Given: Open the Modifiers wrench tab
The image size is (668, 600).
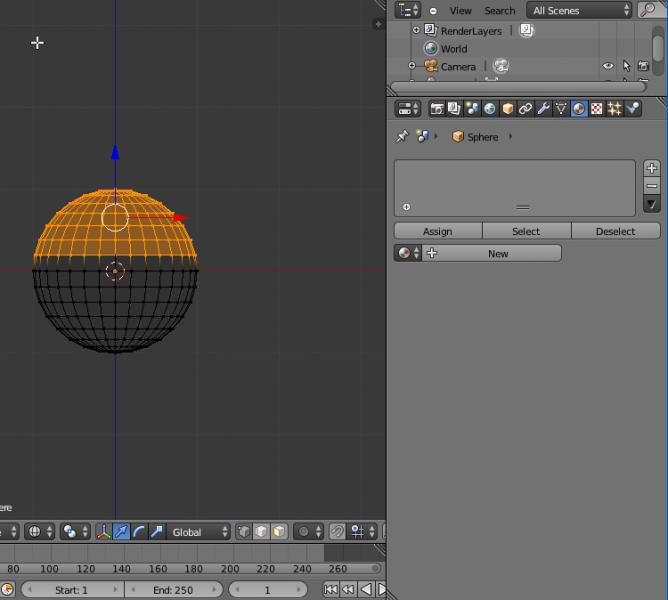Looking at the screenshot, I should coord(543,109).
